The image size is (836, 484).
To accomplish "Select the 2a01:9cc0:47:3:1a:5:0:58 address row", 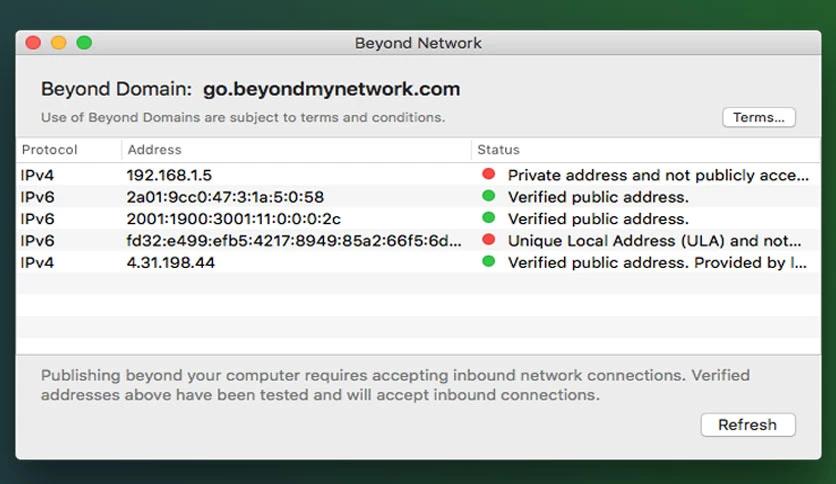I will coord(418,197).
